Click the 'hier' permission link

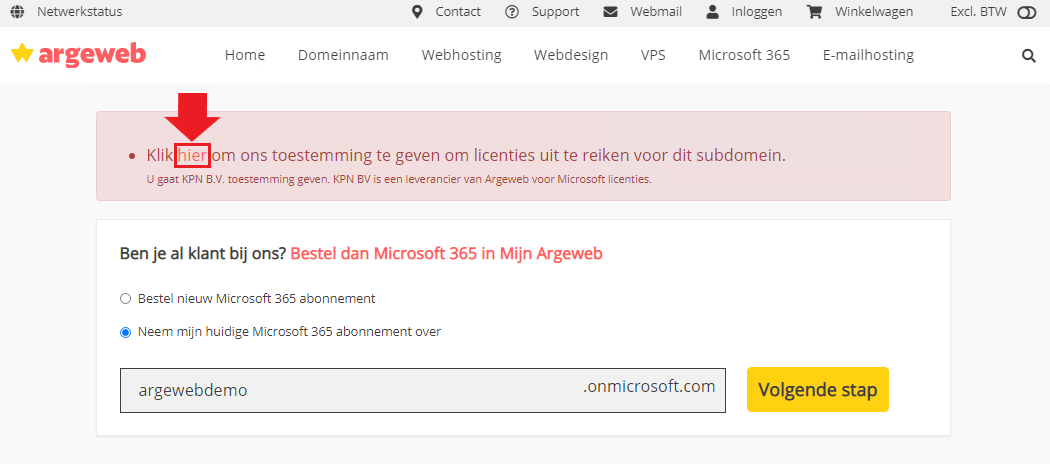(193, 155)
